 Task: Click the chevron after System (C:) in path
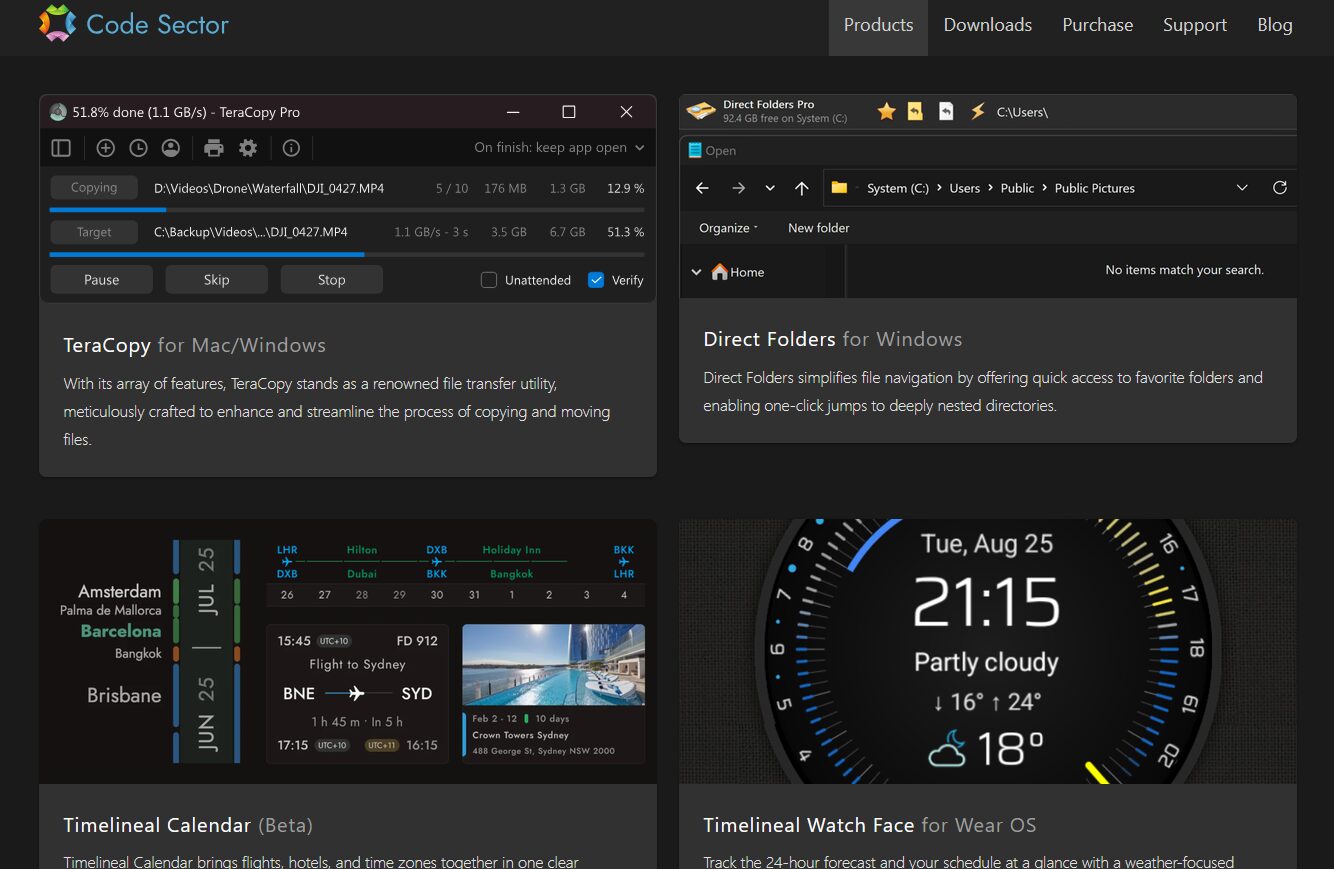tap(939, 188)
